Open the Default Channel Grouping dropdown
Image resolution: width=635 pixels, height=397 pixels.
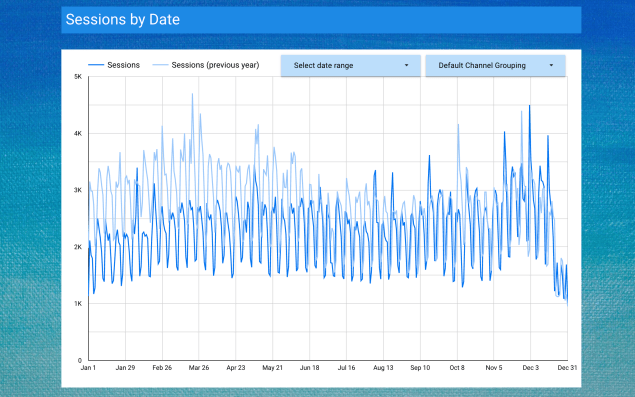495,66
